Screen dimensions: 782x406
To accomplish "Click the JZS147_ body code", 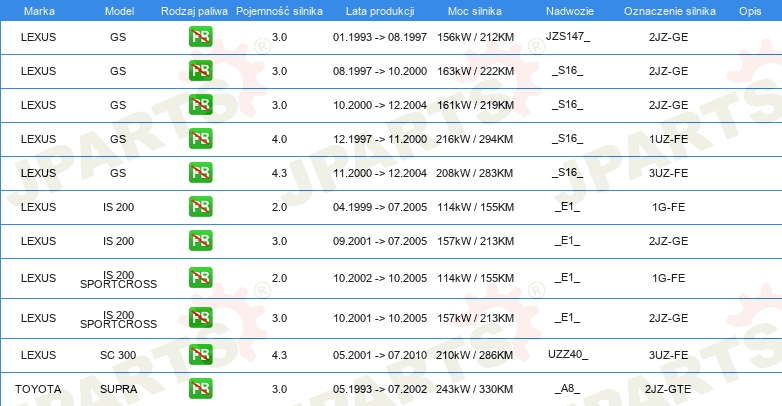I will (x=568, y=36).
